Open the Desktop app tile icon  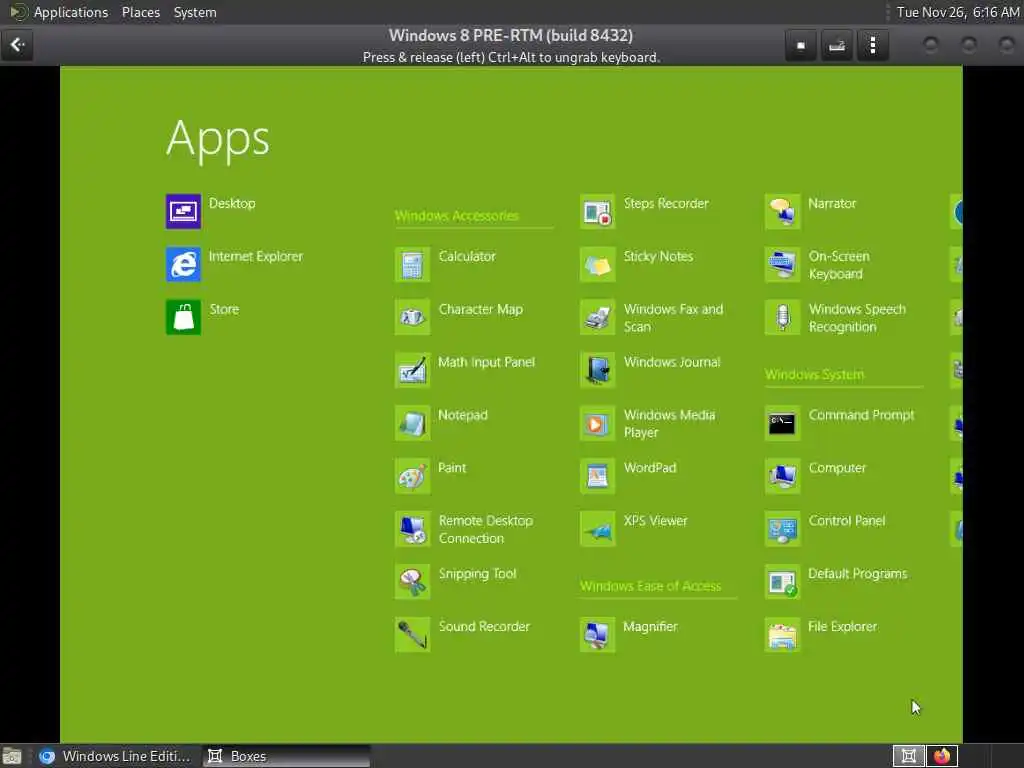(183, 212)
